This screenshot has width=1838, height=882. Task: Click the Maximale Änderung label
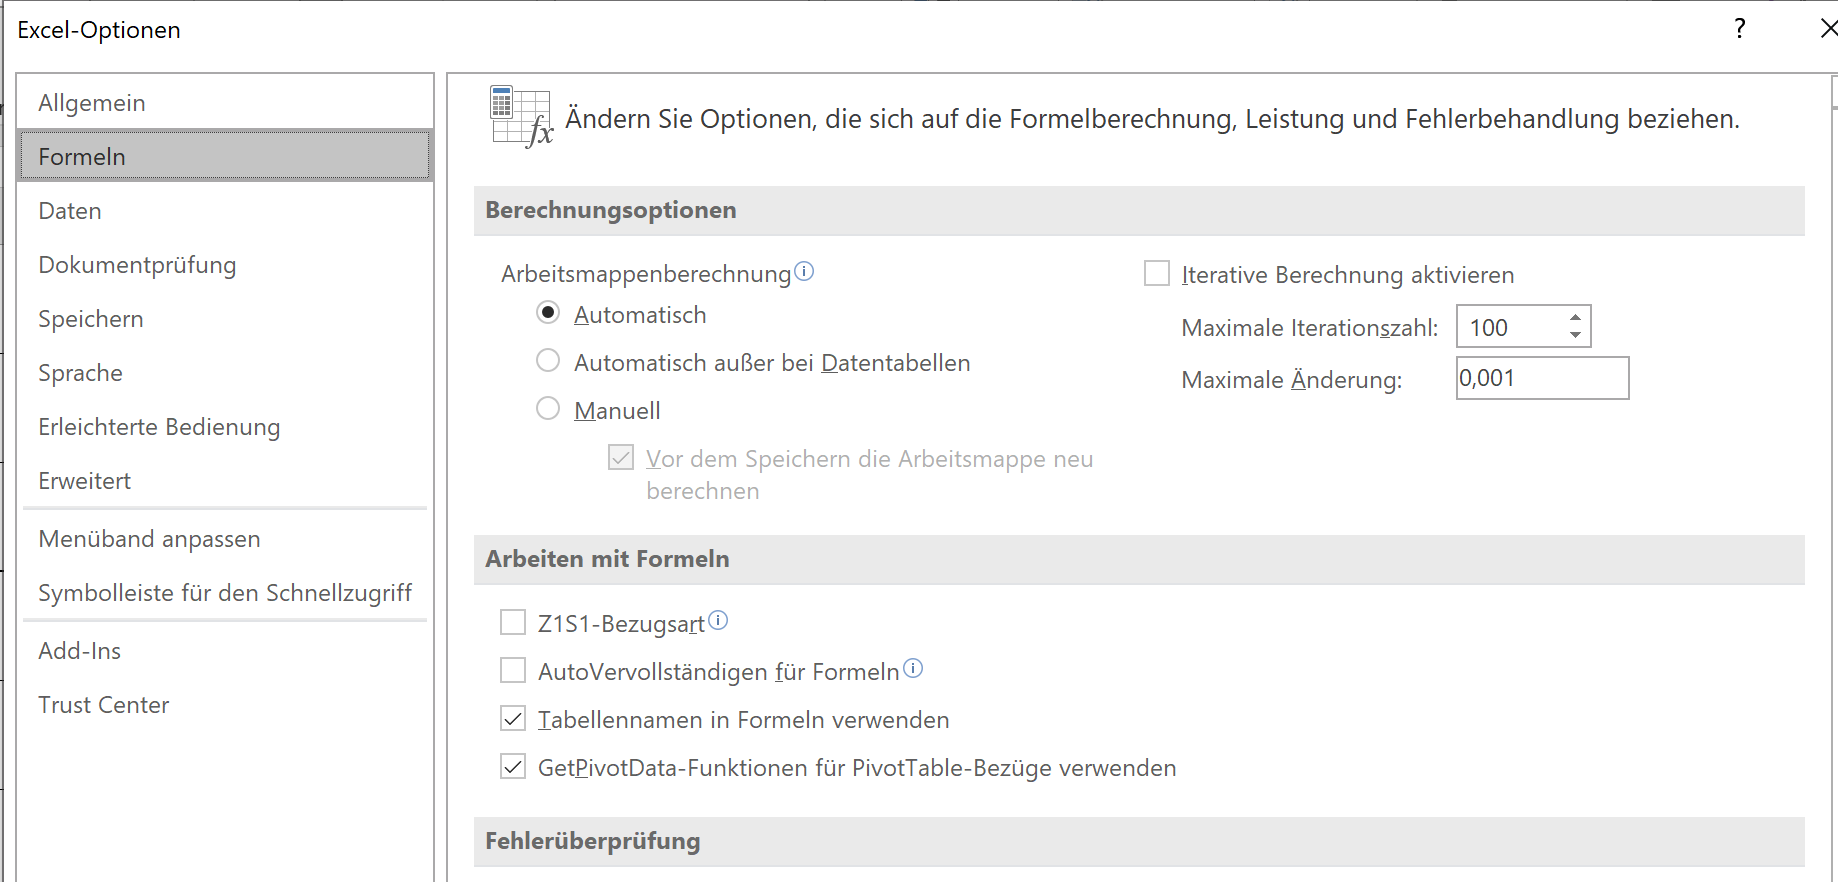pyautogui.click(x=1292, y=380)
